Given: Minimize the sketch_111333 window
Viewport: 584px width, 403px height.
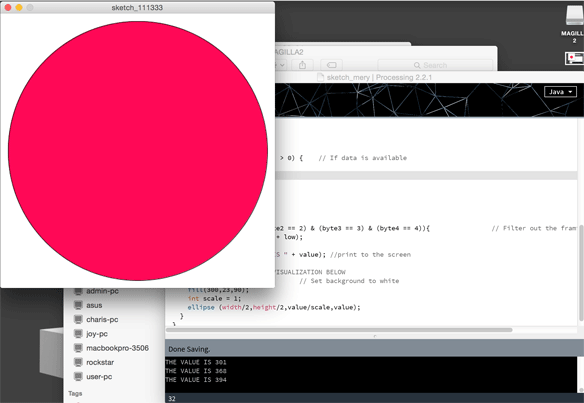Looking at the screenshot, I should 19,7.
